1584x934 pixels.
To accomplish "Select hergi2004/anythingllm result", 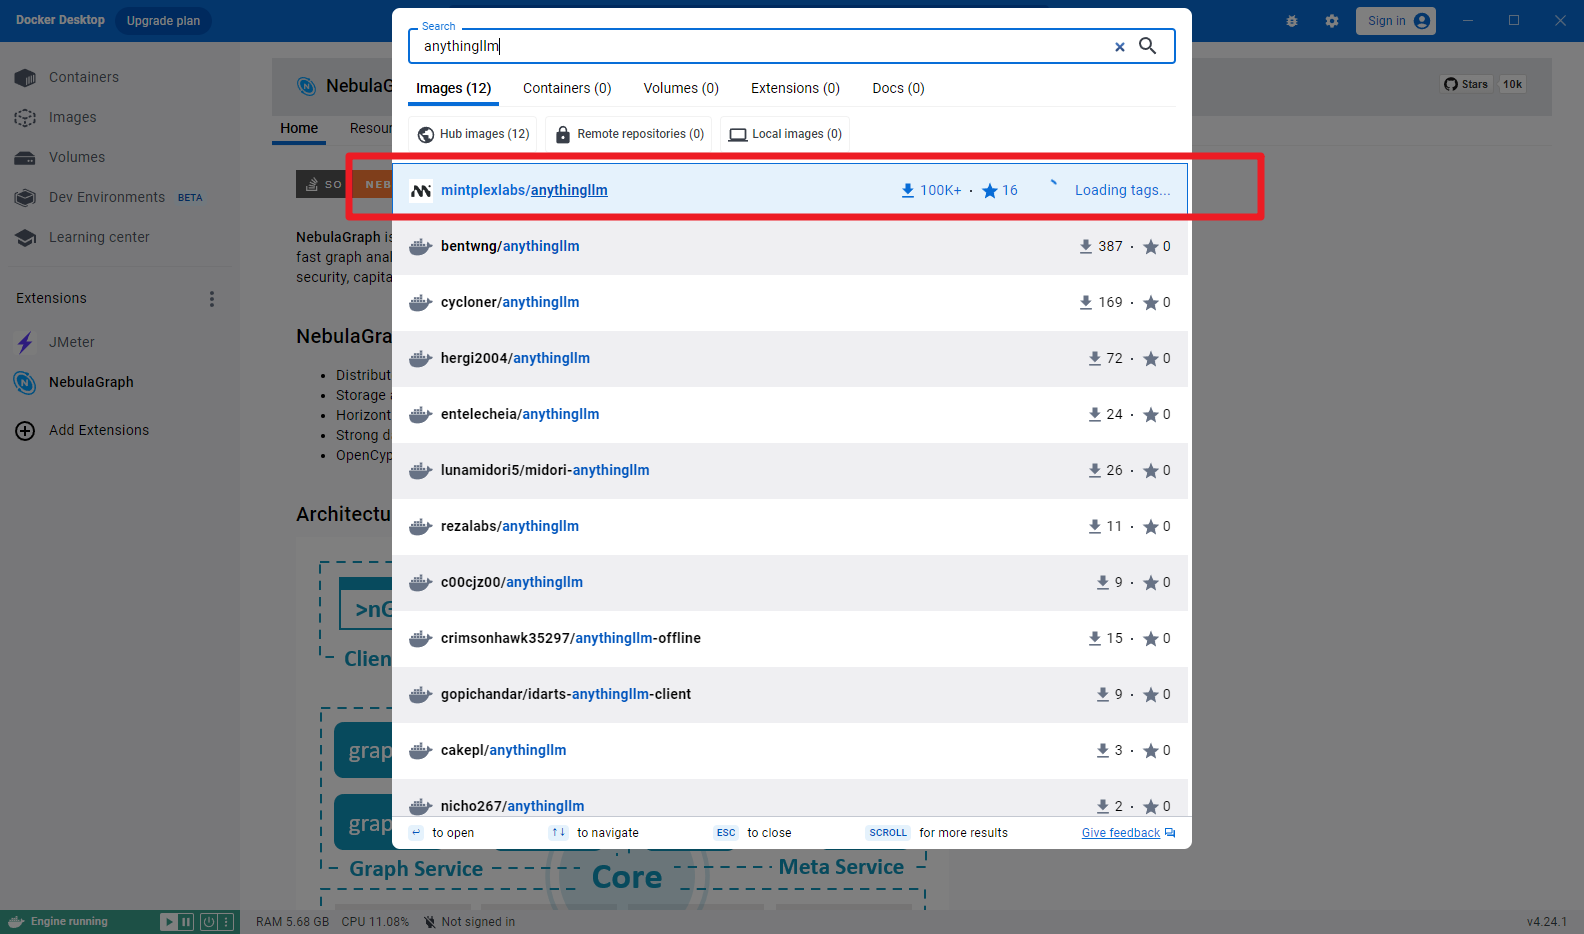I will click(x=790, y=358).
